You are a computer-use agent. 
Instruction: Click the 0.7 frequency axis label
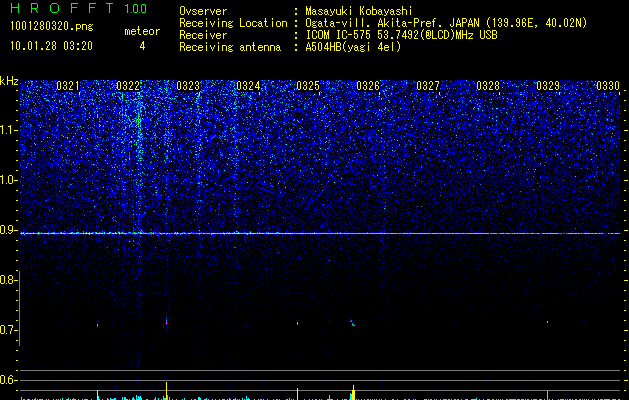point(8,330)
